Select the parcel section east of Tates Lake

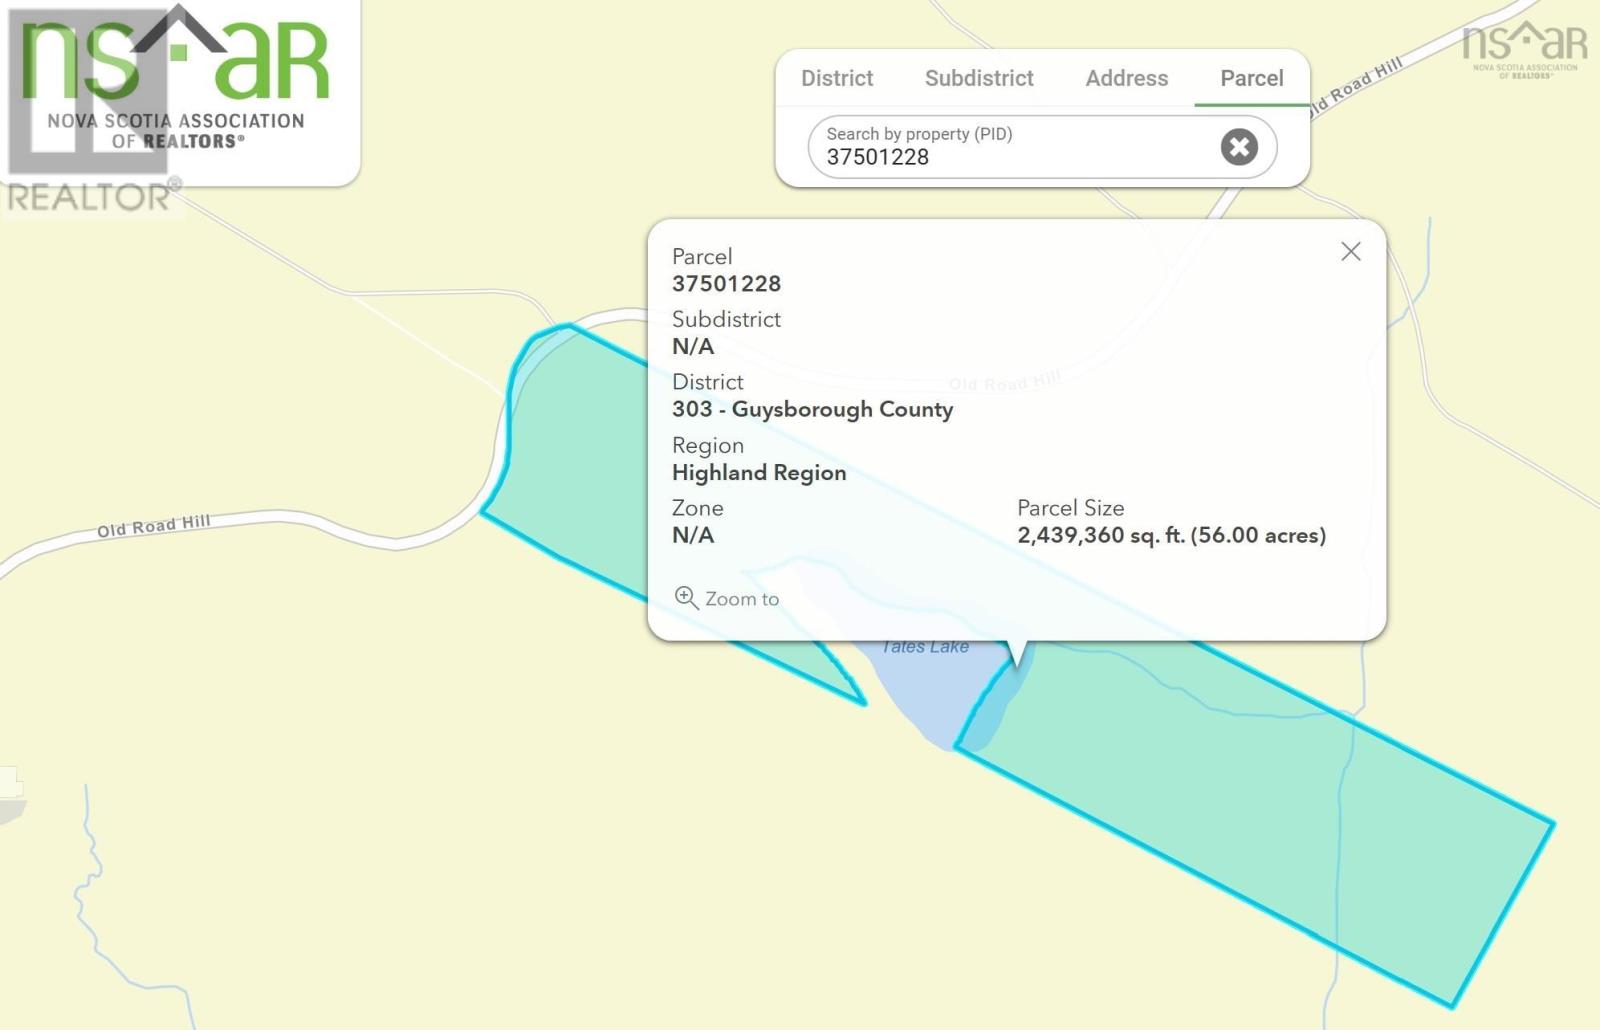pos(1250,800)
